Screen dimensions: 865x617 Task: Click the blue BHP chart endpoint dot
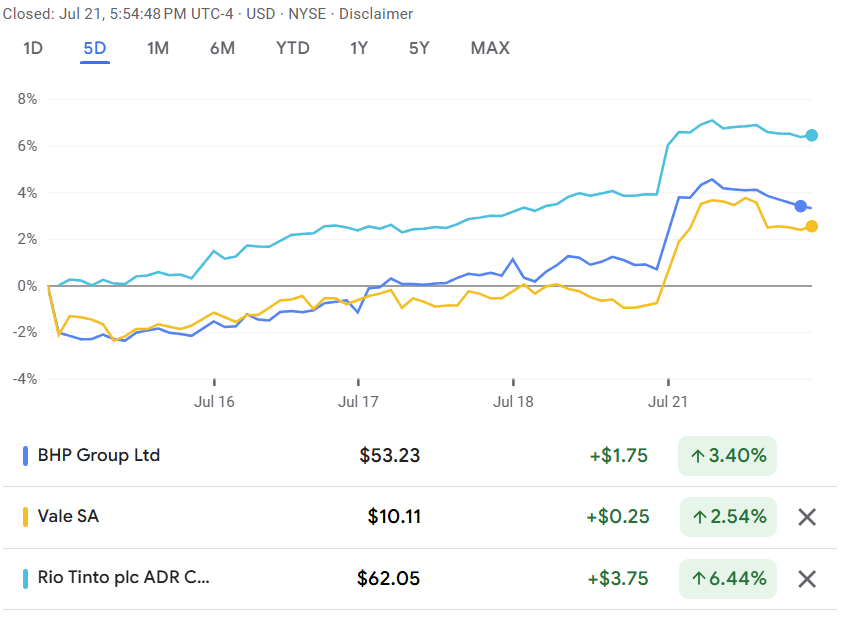pyautogui.click(x=800, y=206)
